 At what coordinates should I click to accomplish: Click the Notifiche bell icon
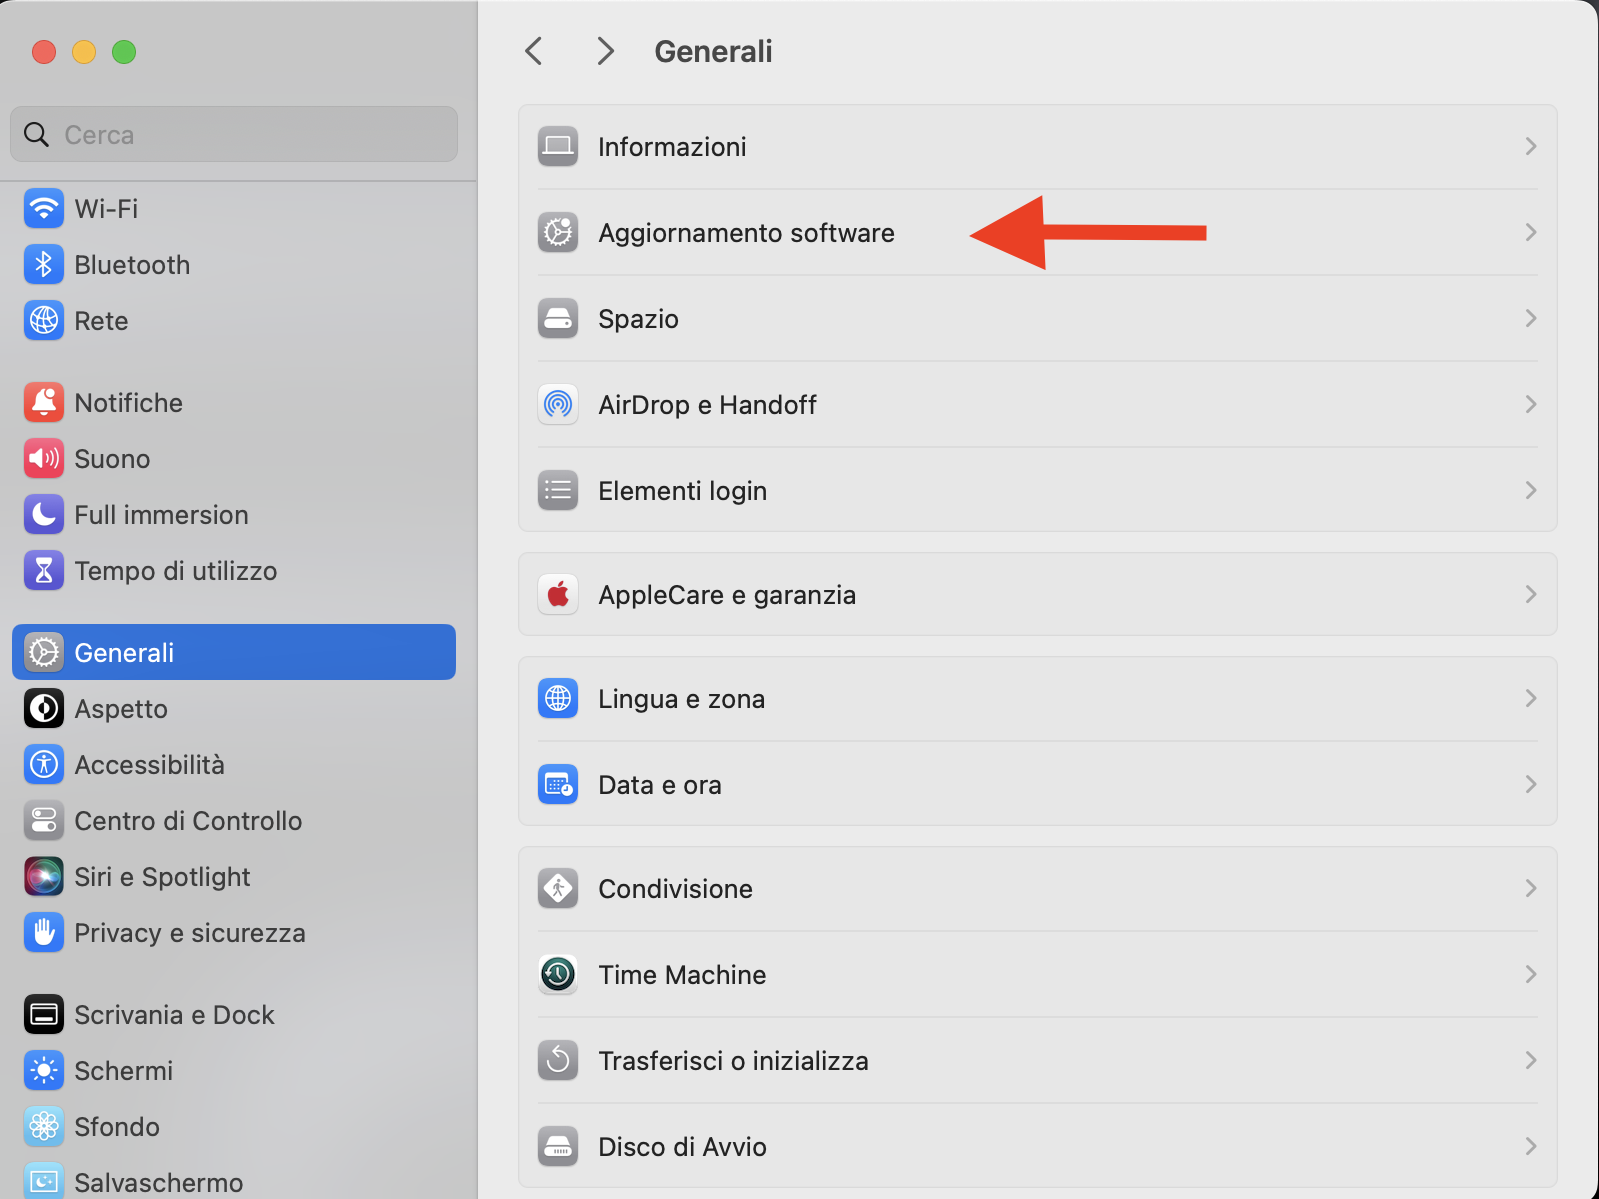(x=44, y=403)
